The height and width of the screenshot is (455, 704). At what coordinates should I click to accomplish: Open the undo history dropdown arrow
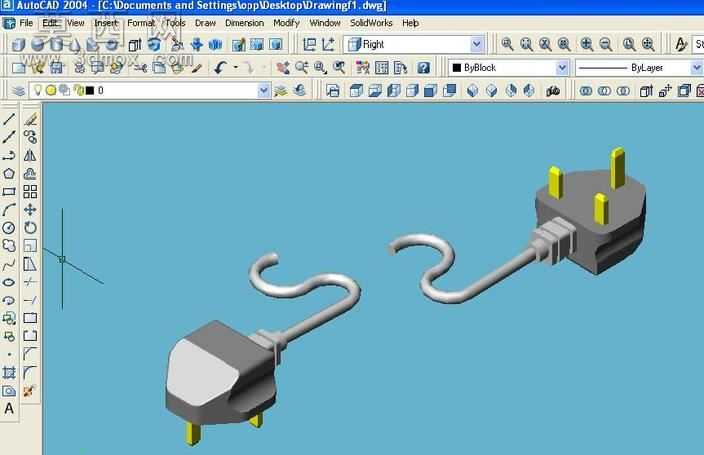click(235, 67)
